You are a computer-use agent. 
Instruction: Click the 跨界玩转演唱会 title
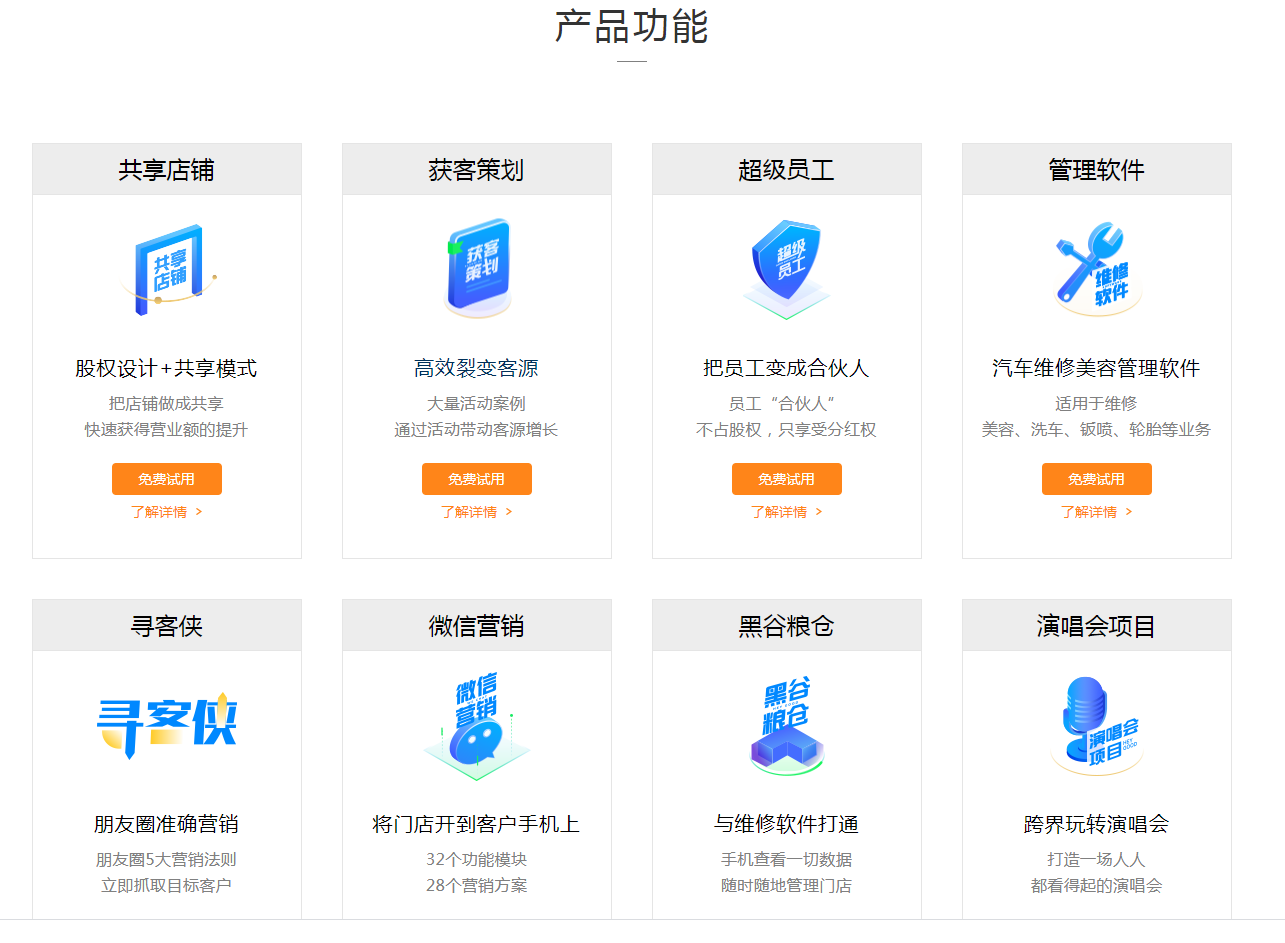[1097, 824]
